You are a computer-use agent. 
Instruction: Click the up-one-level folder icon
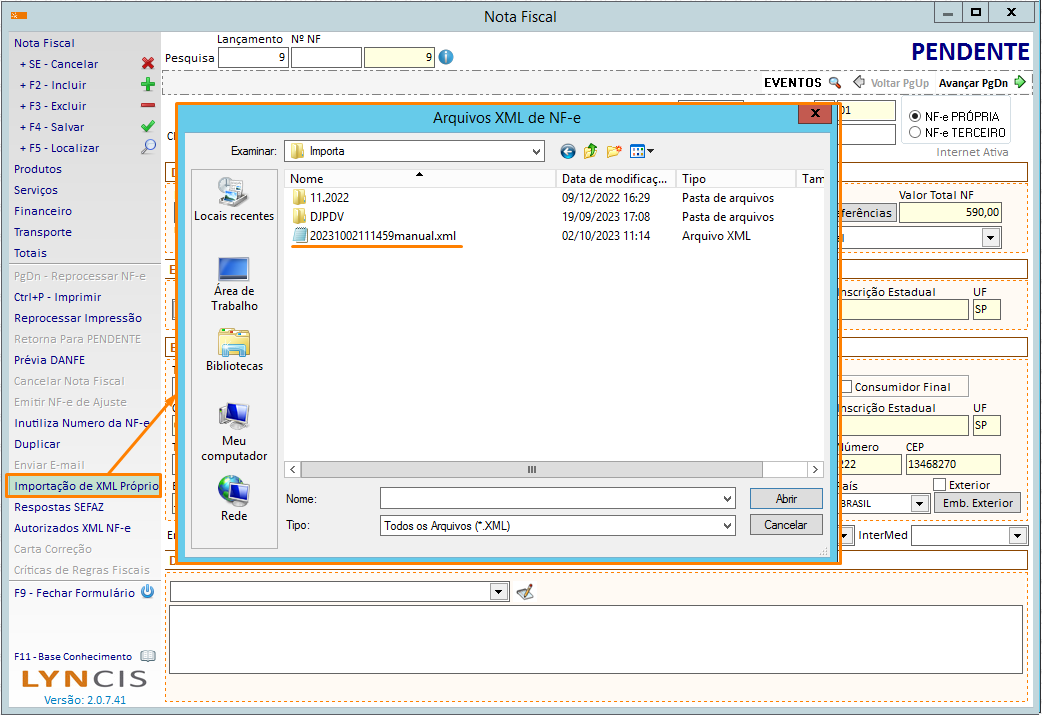(x=591, y=152)
